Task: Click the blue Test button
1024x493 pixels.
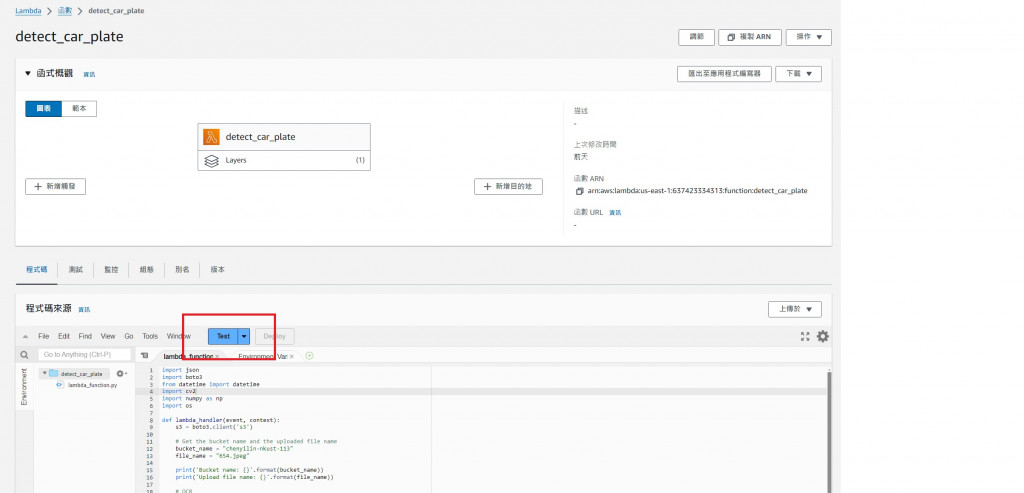Action: pos(223,336)
